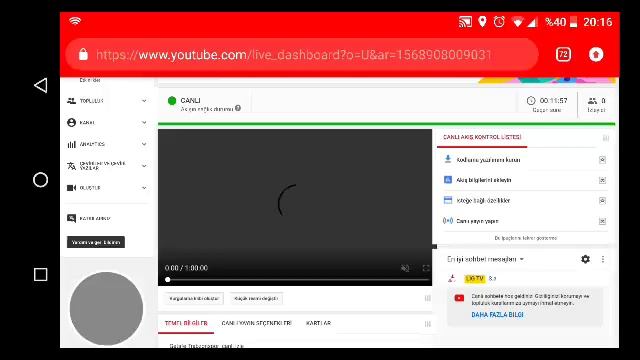Click the drag handle beside the Kartlar tab row
640x360 pixels.
pyautogui.click(x=427, y=324)
